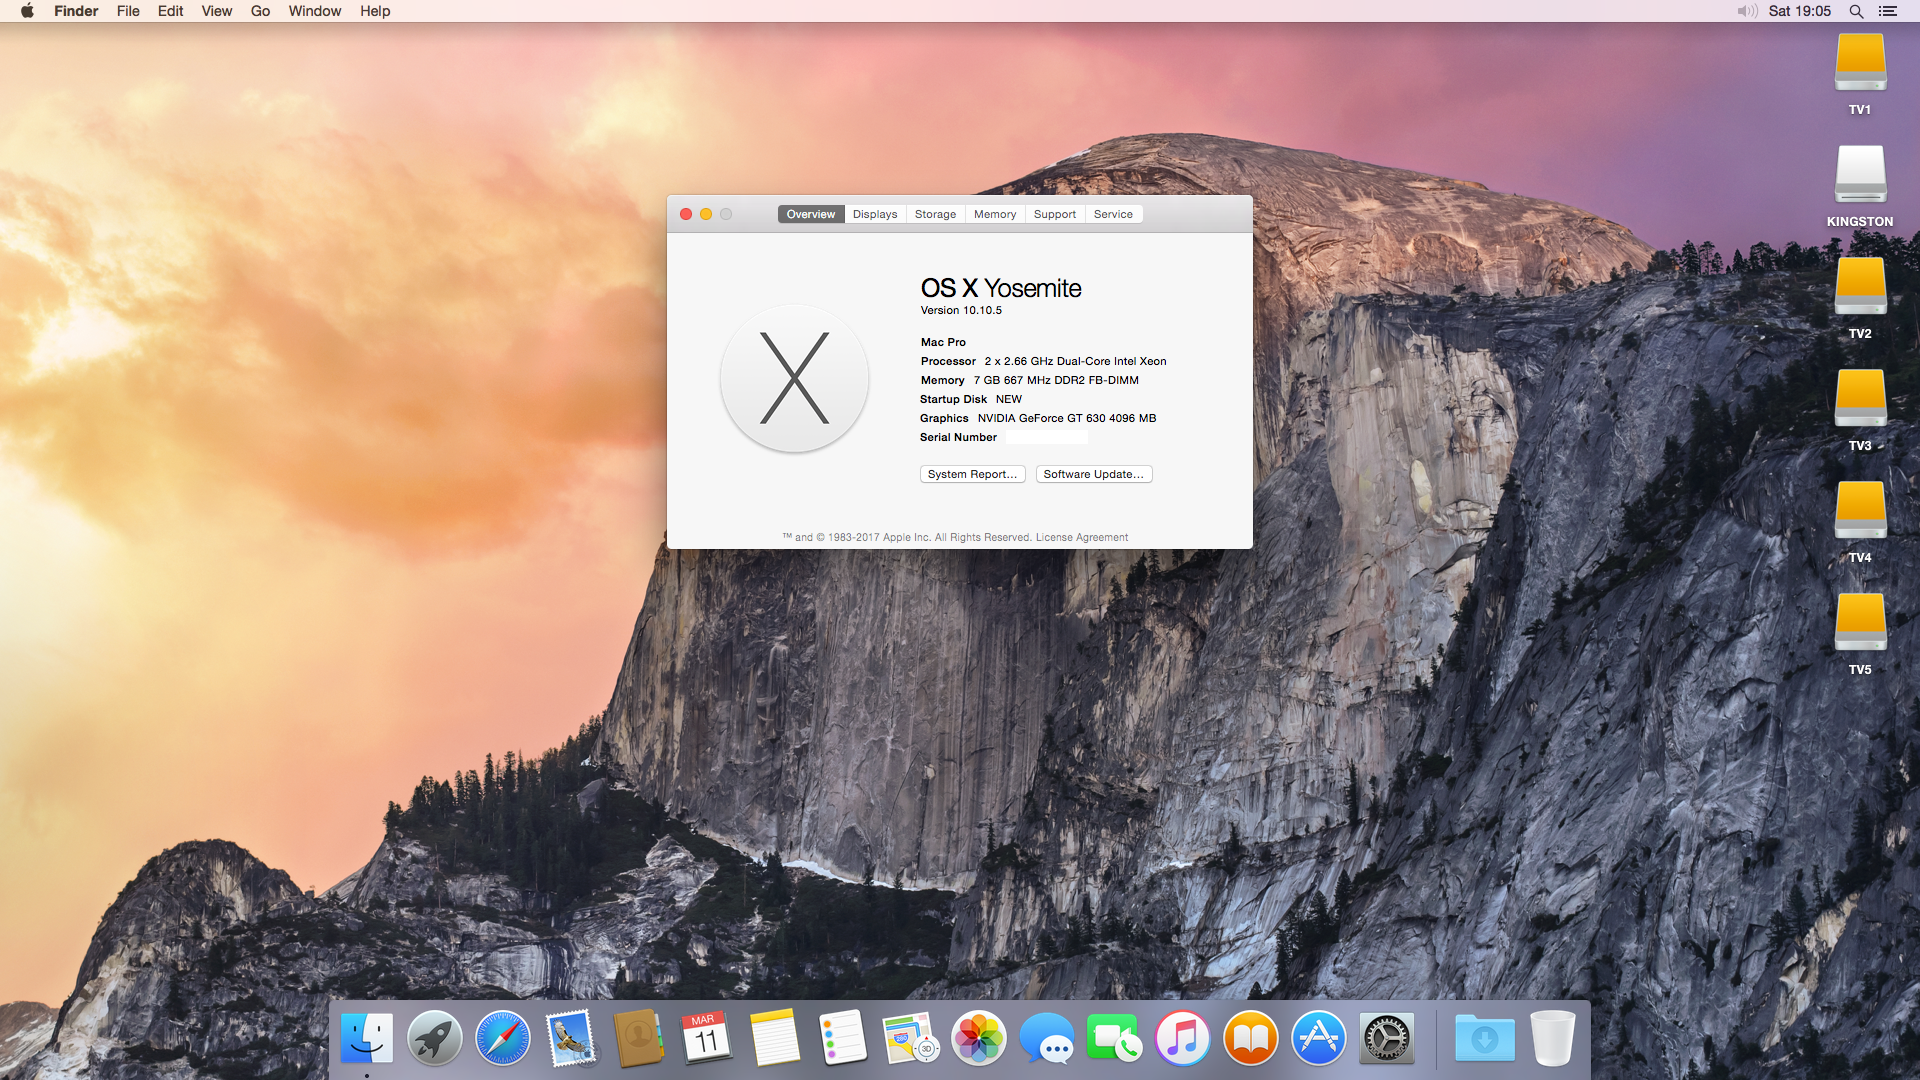Open Launchpad from the Dock
This screenshot has height=1080, width=1920.
point(434,1039)
